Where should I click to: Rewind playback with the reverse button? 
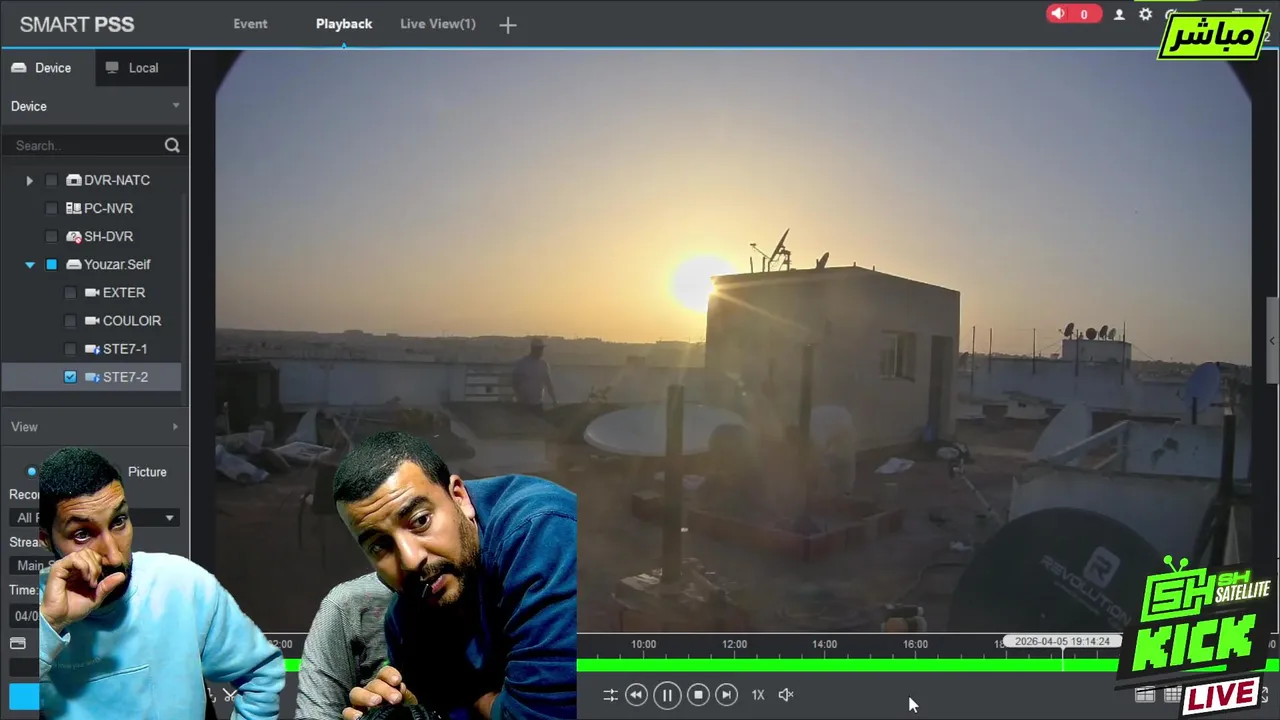pyautogui.click(x=636, y=694)
